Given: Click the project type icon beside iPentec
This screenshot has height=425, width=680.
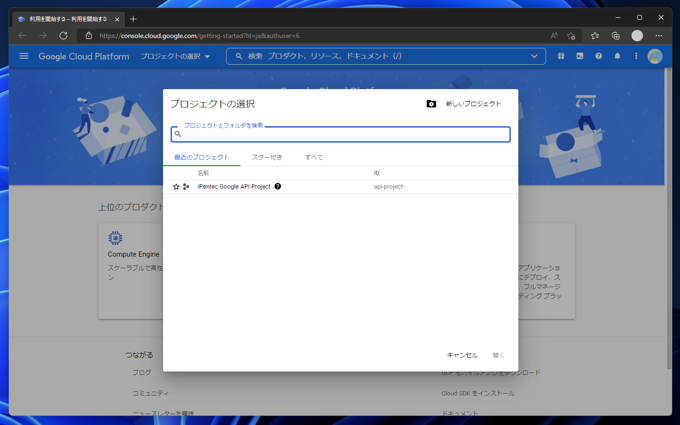Looking at the screenshot, I should (x=186, y=186).
